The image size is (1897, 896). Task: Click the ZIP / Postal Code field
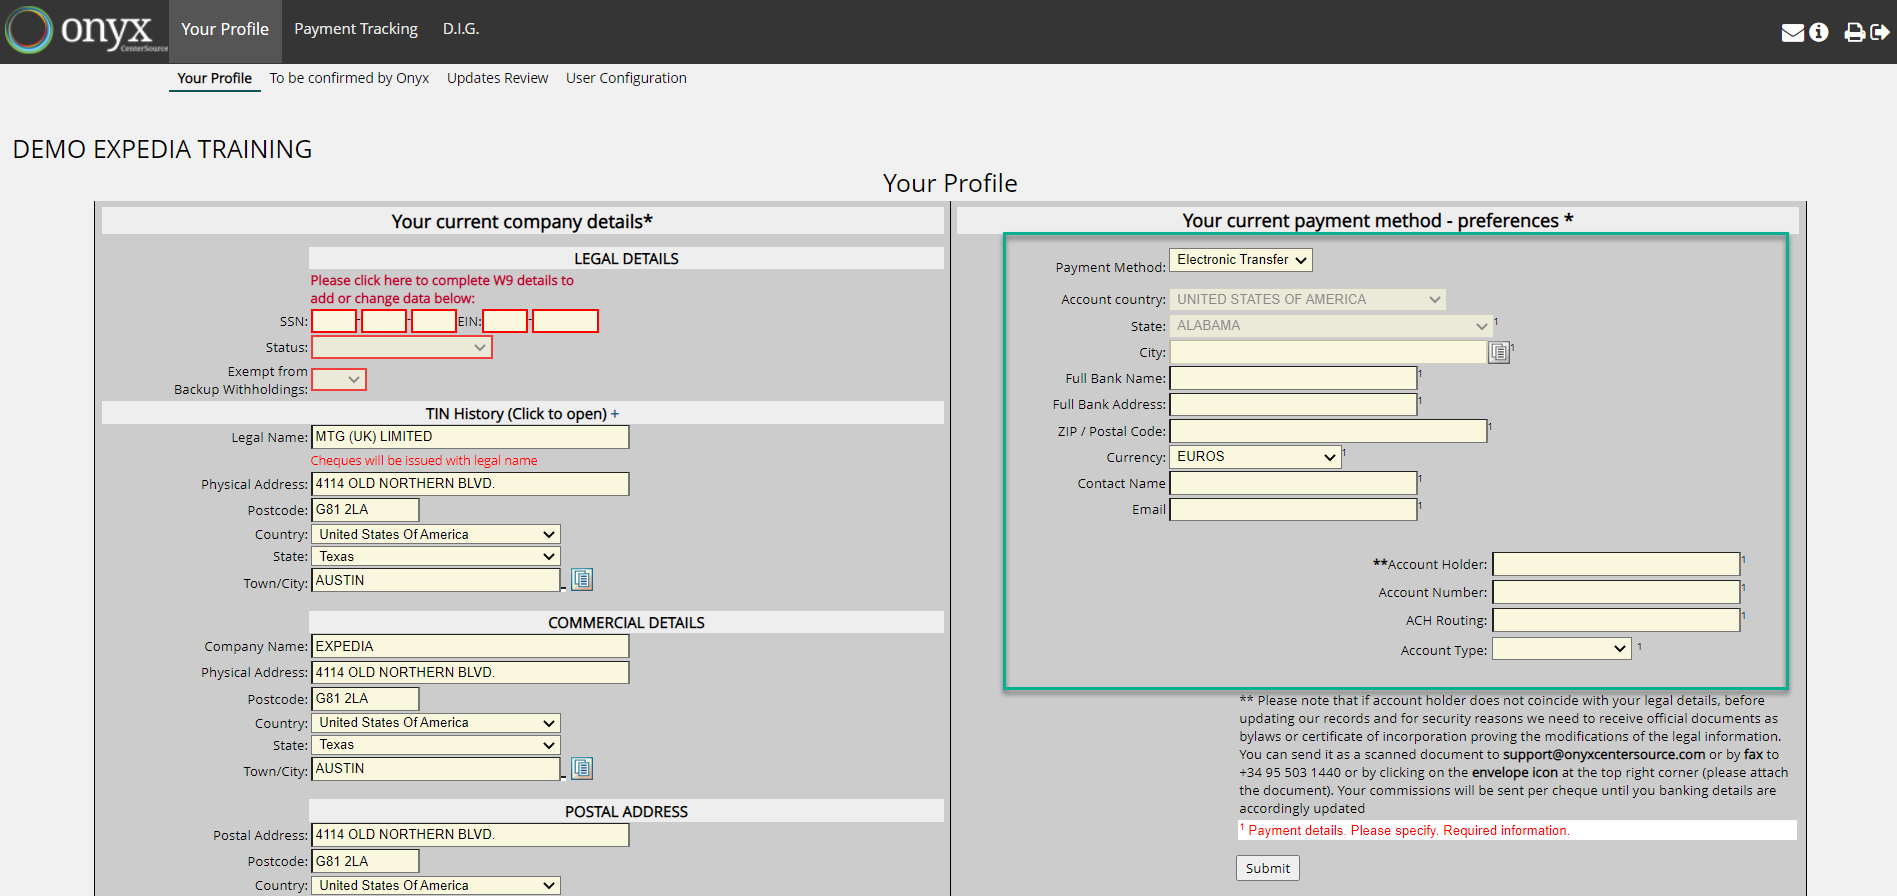1328,431
